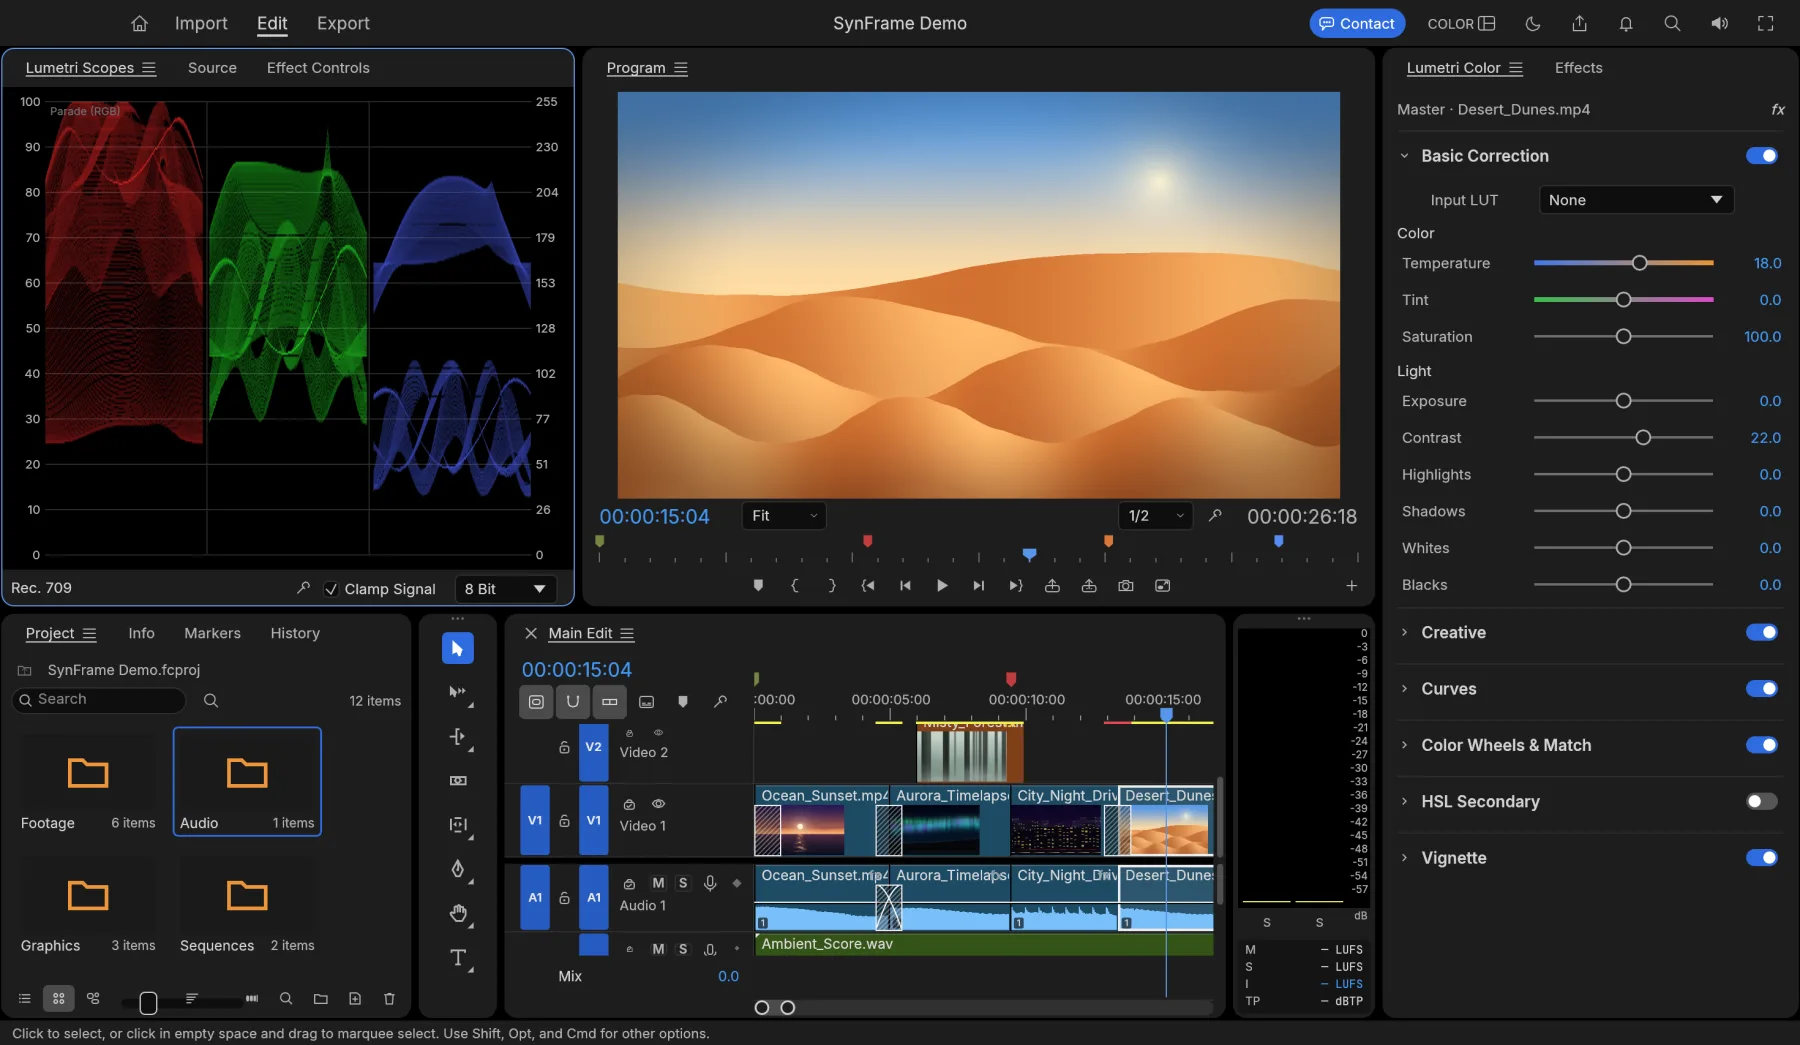Select the Pen tool in toolbox
The image size is (1800, 1045).
point(458,869)
